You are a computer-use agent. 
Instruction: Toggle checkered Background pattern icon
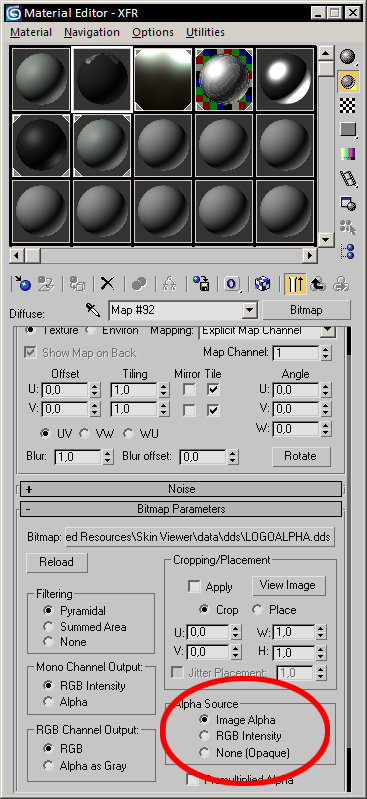(349, 105)
